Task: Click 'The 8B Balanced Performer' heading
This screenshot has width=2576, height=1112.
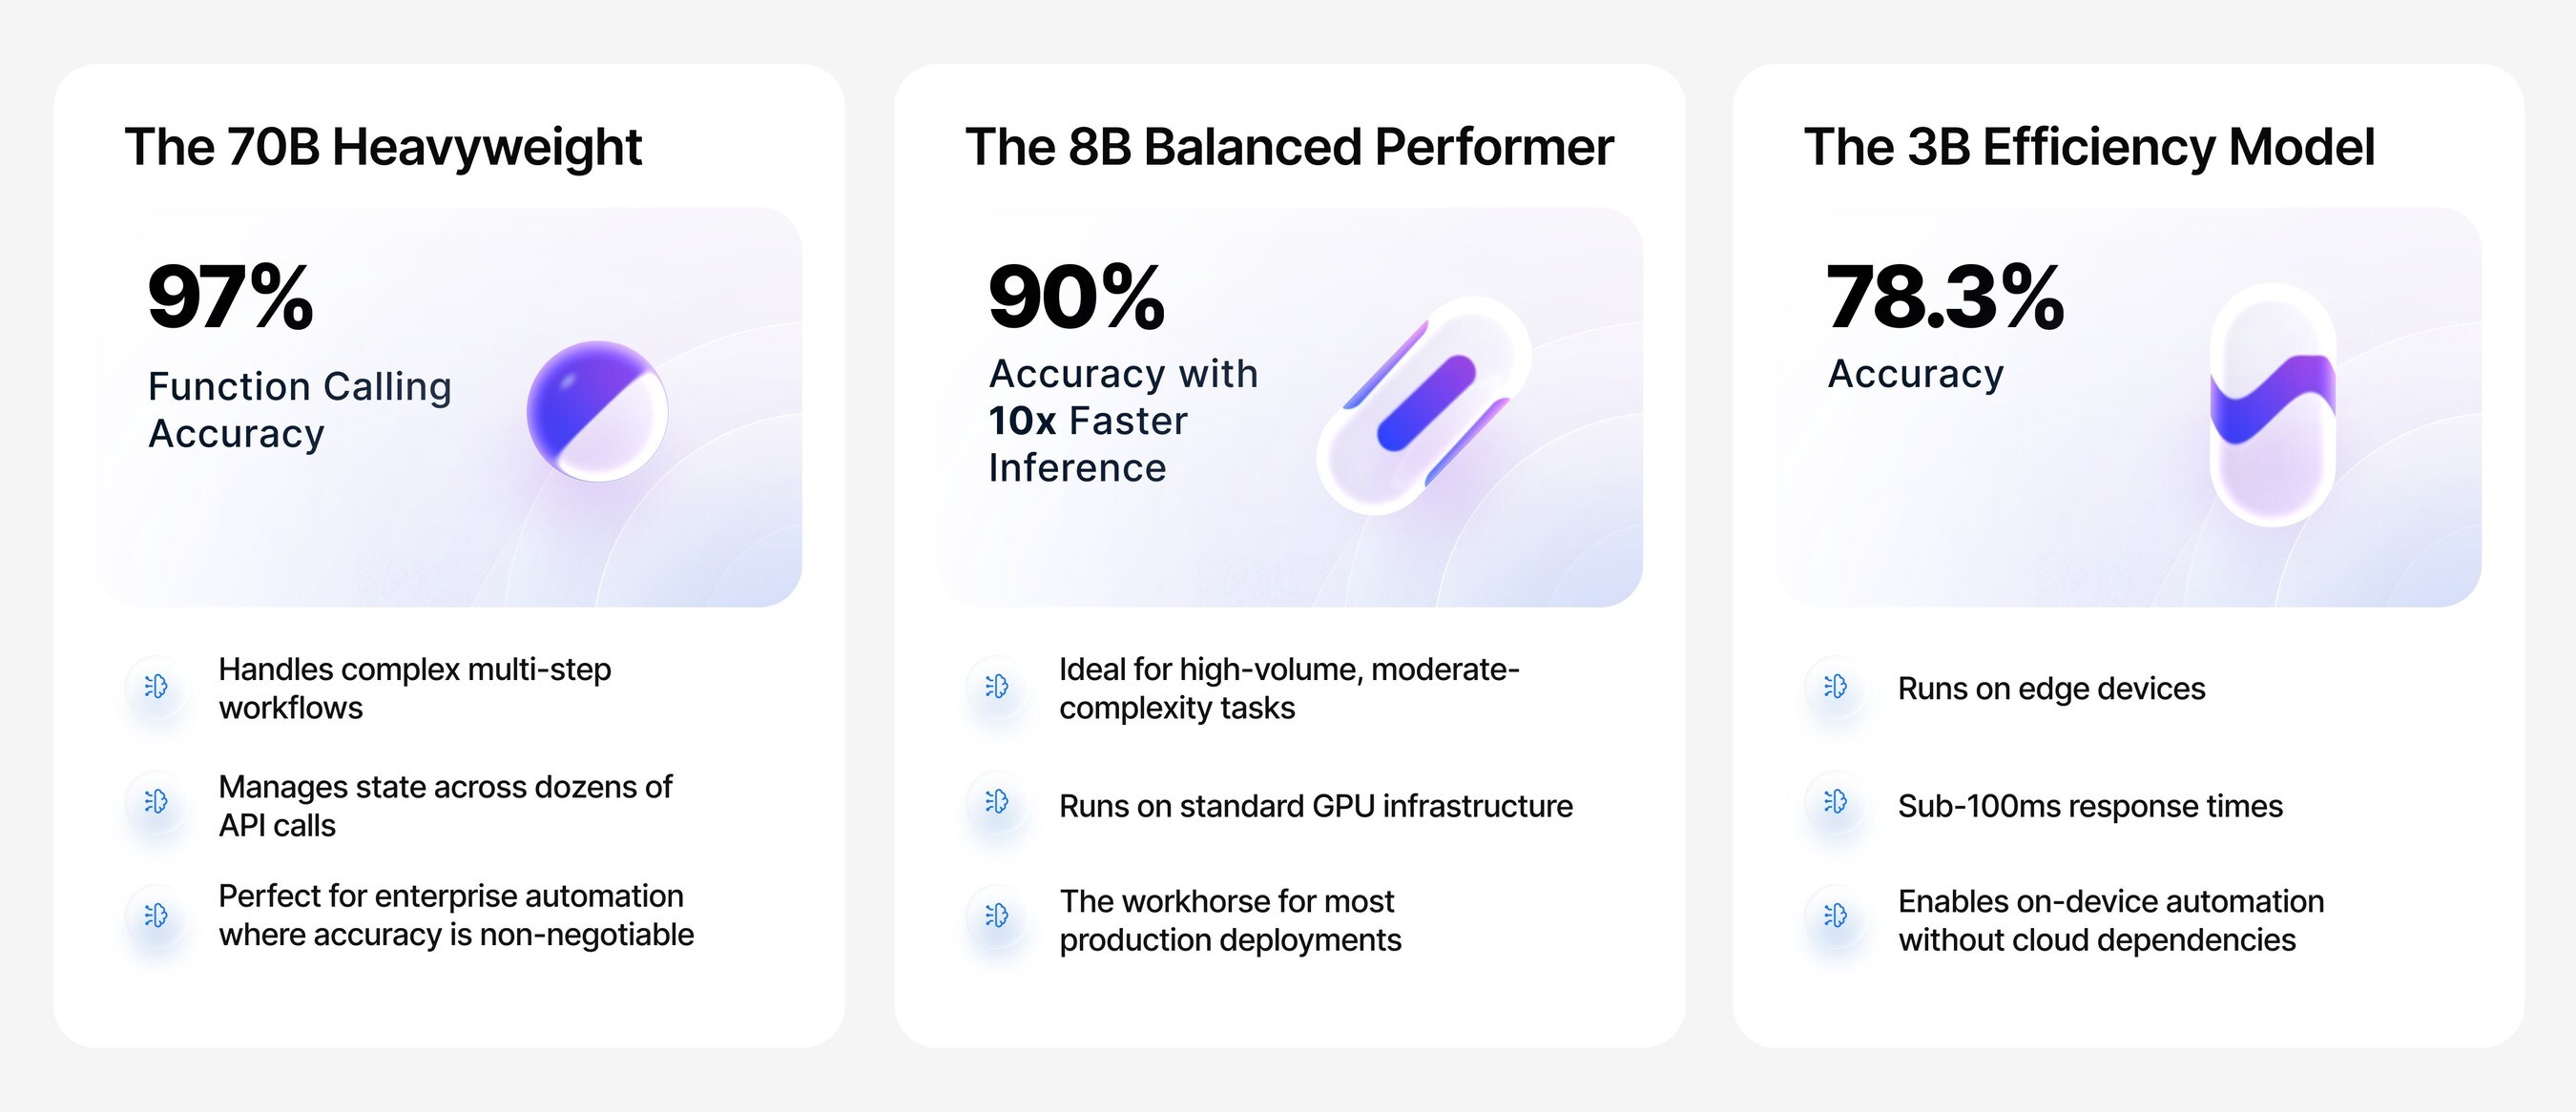Action: (x=1289, y=147)
